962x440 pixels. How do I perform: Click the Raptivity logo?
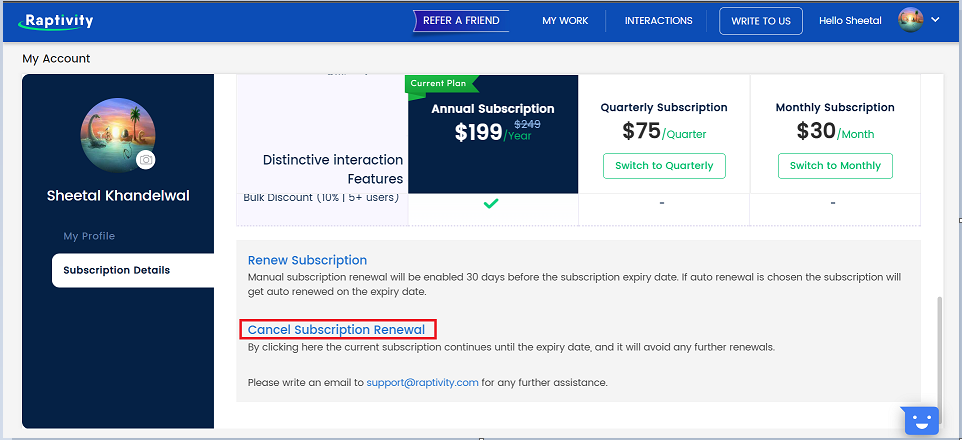(x=56, y=21)
